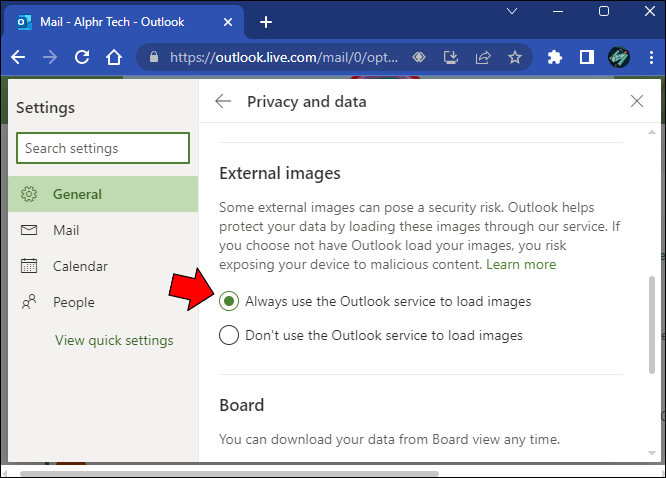This screenshot has height=478, width=666.
Task: Click the People icon in settings
Action: point(29,302)
